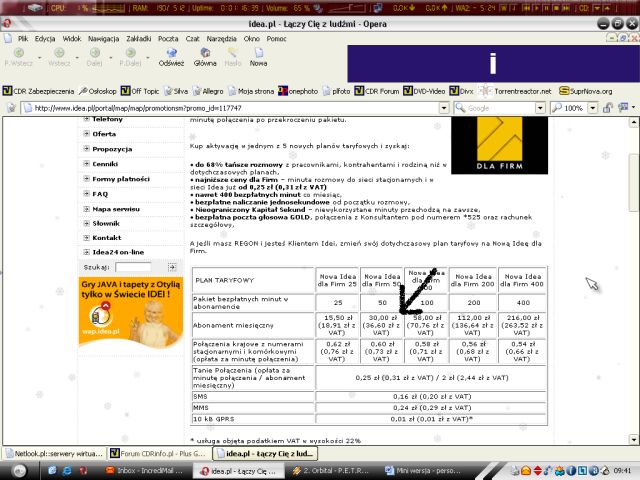The image size is (640, 480).
Task: Open the Dalej forward history dropdown arrow
Action: pos(111,58)
